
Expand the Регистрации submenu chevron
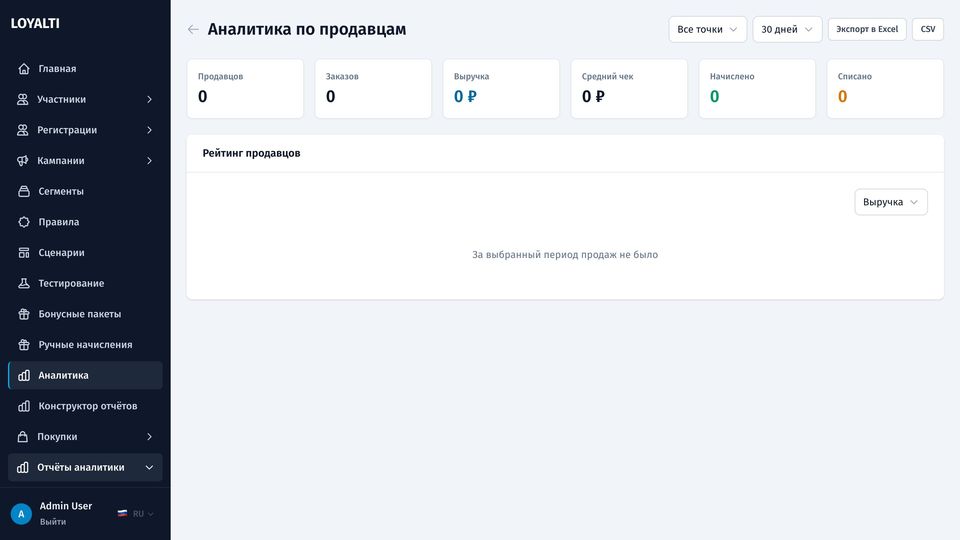click(149, 130)
